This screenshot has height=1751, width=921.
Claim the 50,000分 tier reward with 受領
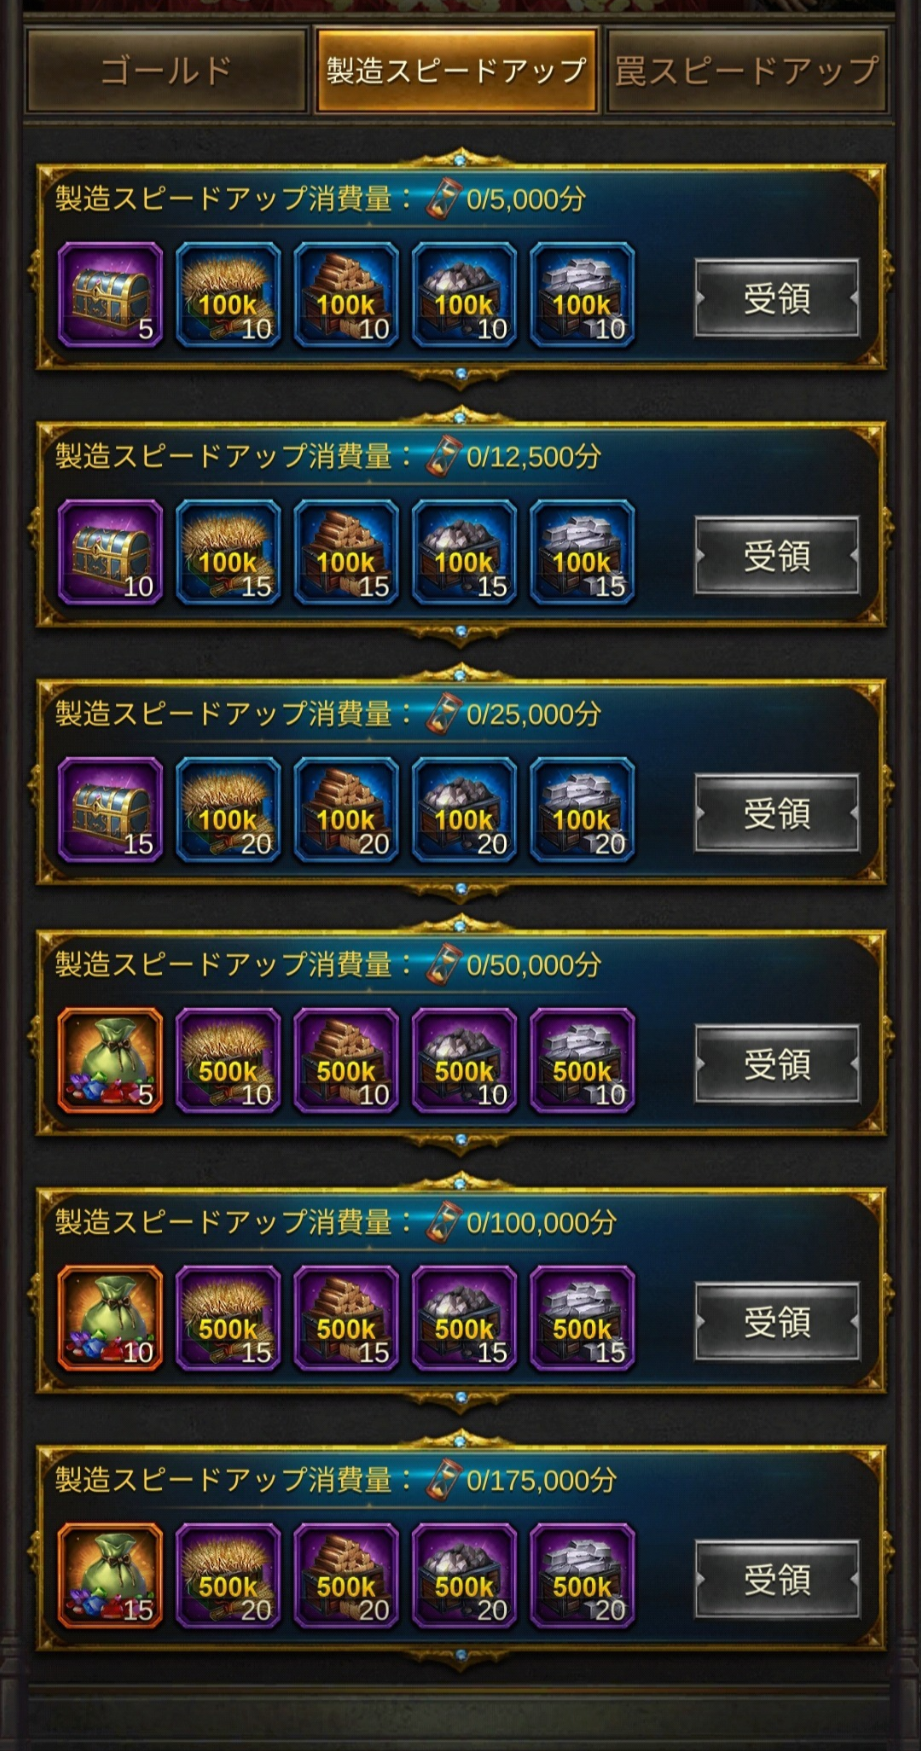pos(777,1064)
